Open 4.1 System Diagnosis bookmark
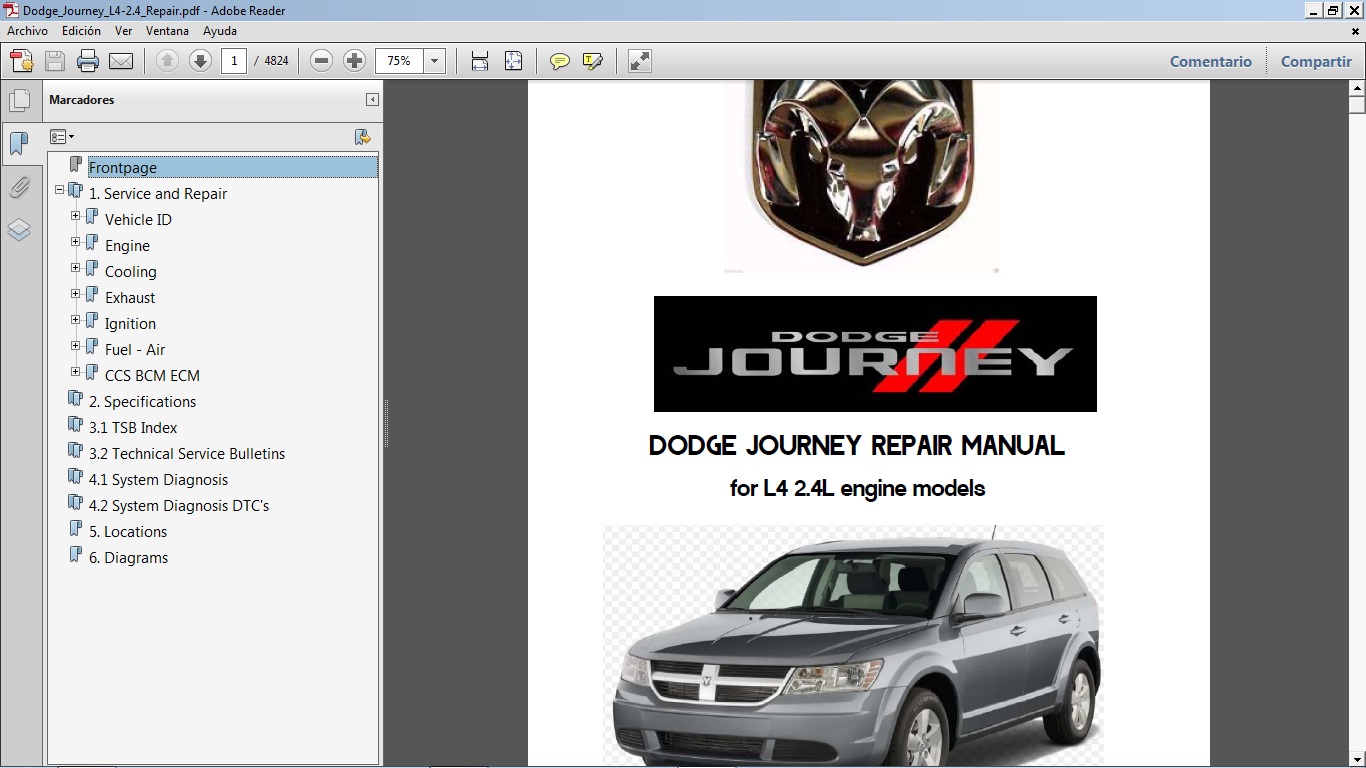The width and height of the screenshot is (1366, 768). [x=158, y=480]
